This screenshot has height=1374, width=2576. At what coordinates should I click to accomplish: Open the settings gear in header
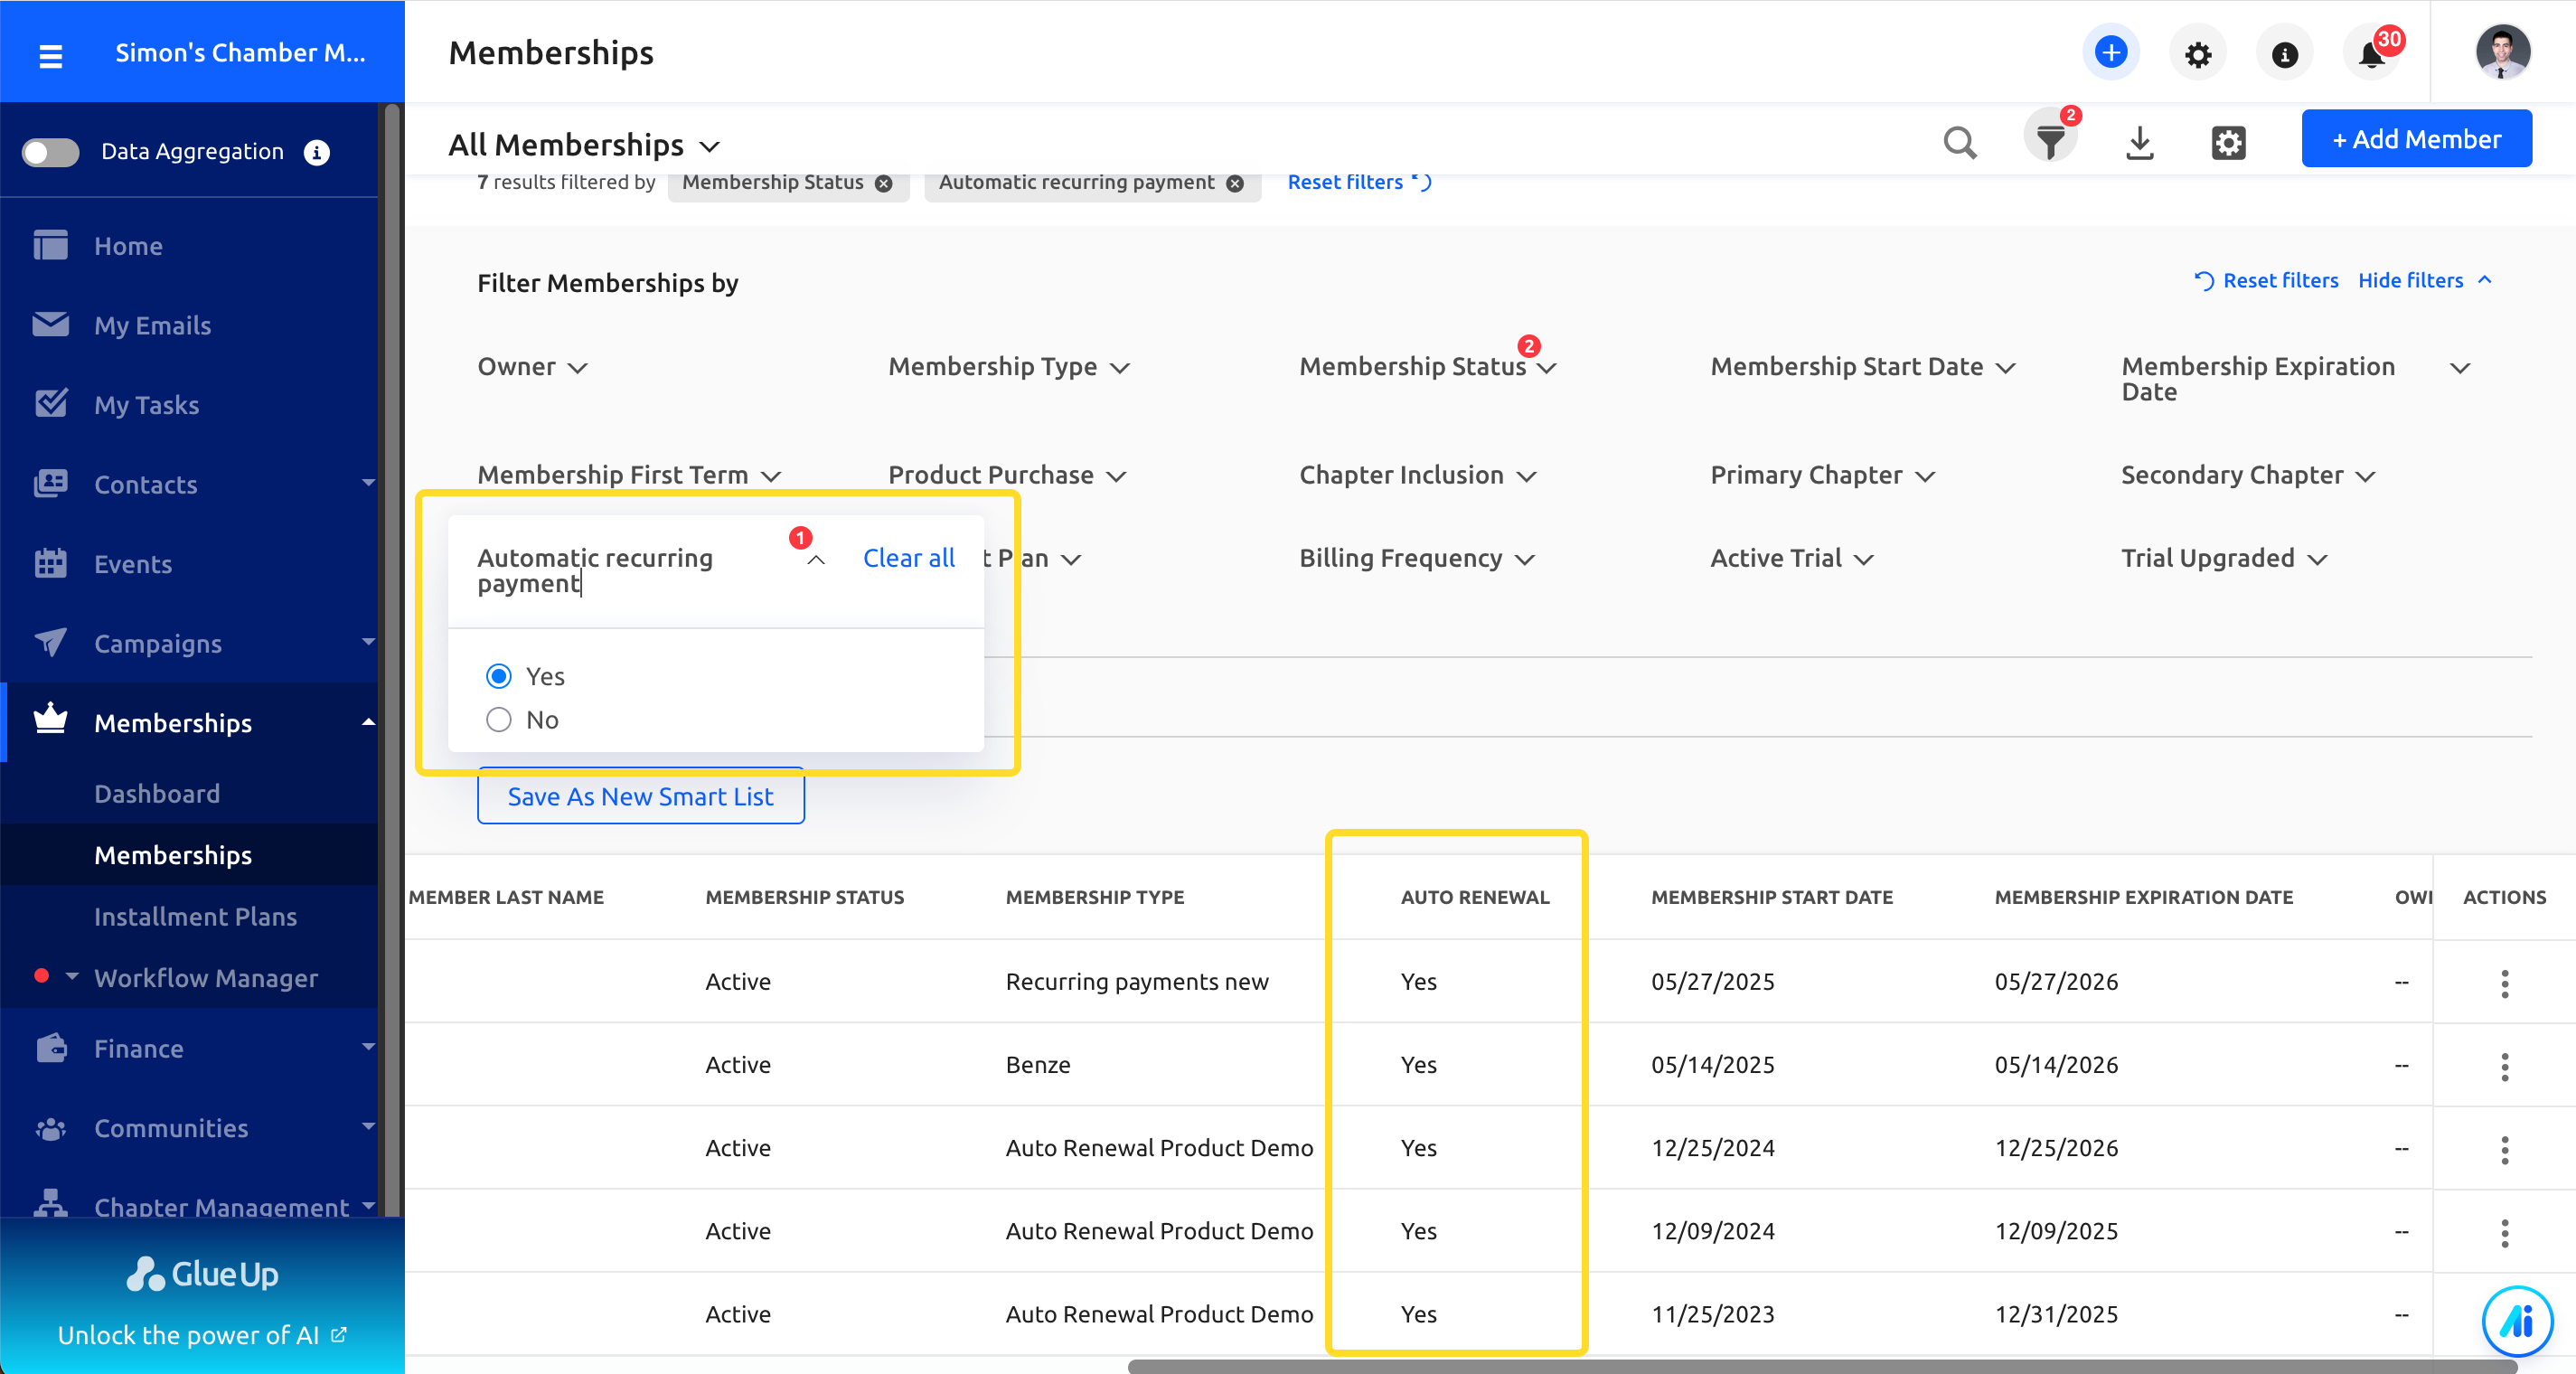(x=2197, y=54)
